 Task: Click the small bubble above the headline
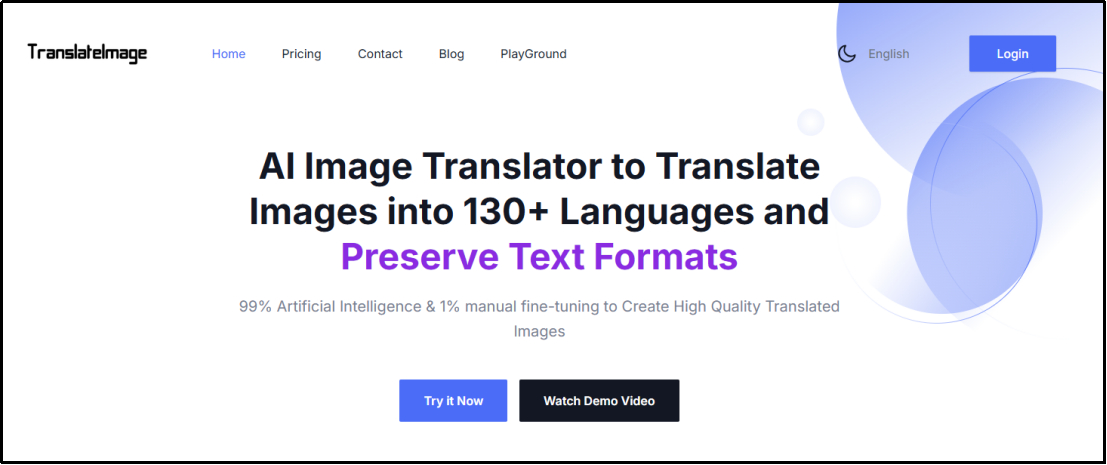pos(810,122)
